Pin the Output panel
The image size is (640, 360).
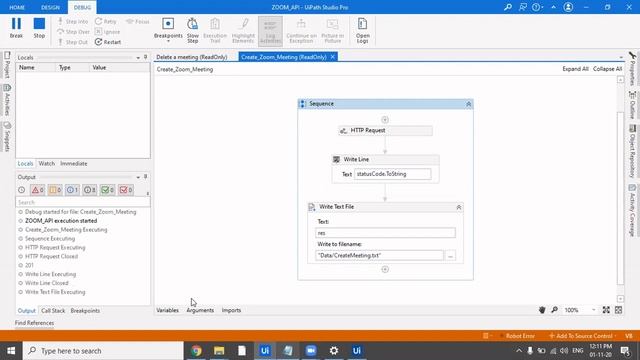click(x=146, y=177)
